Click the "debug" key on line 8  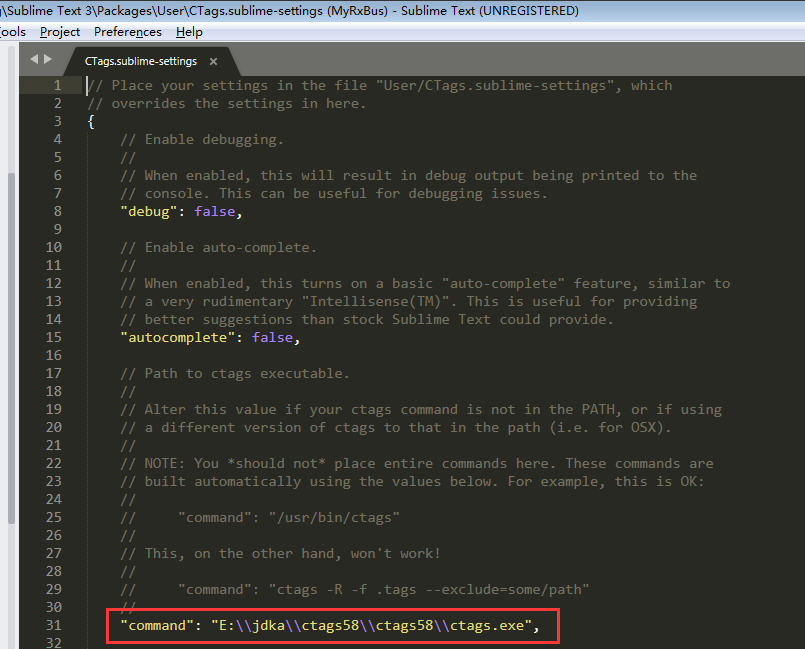point(149,212)
